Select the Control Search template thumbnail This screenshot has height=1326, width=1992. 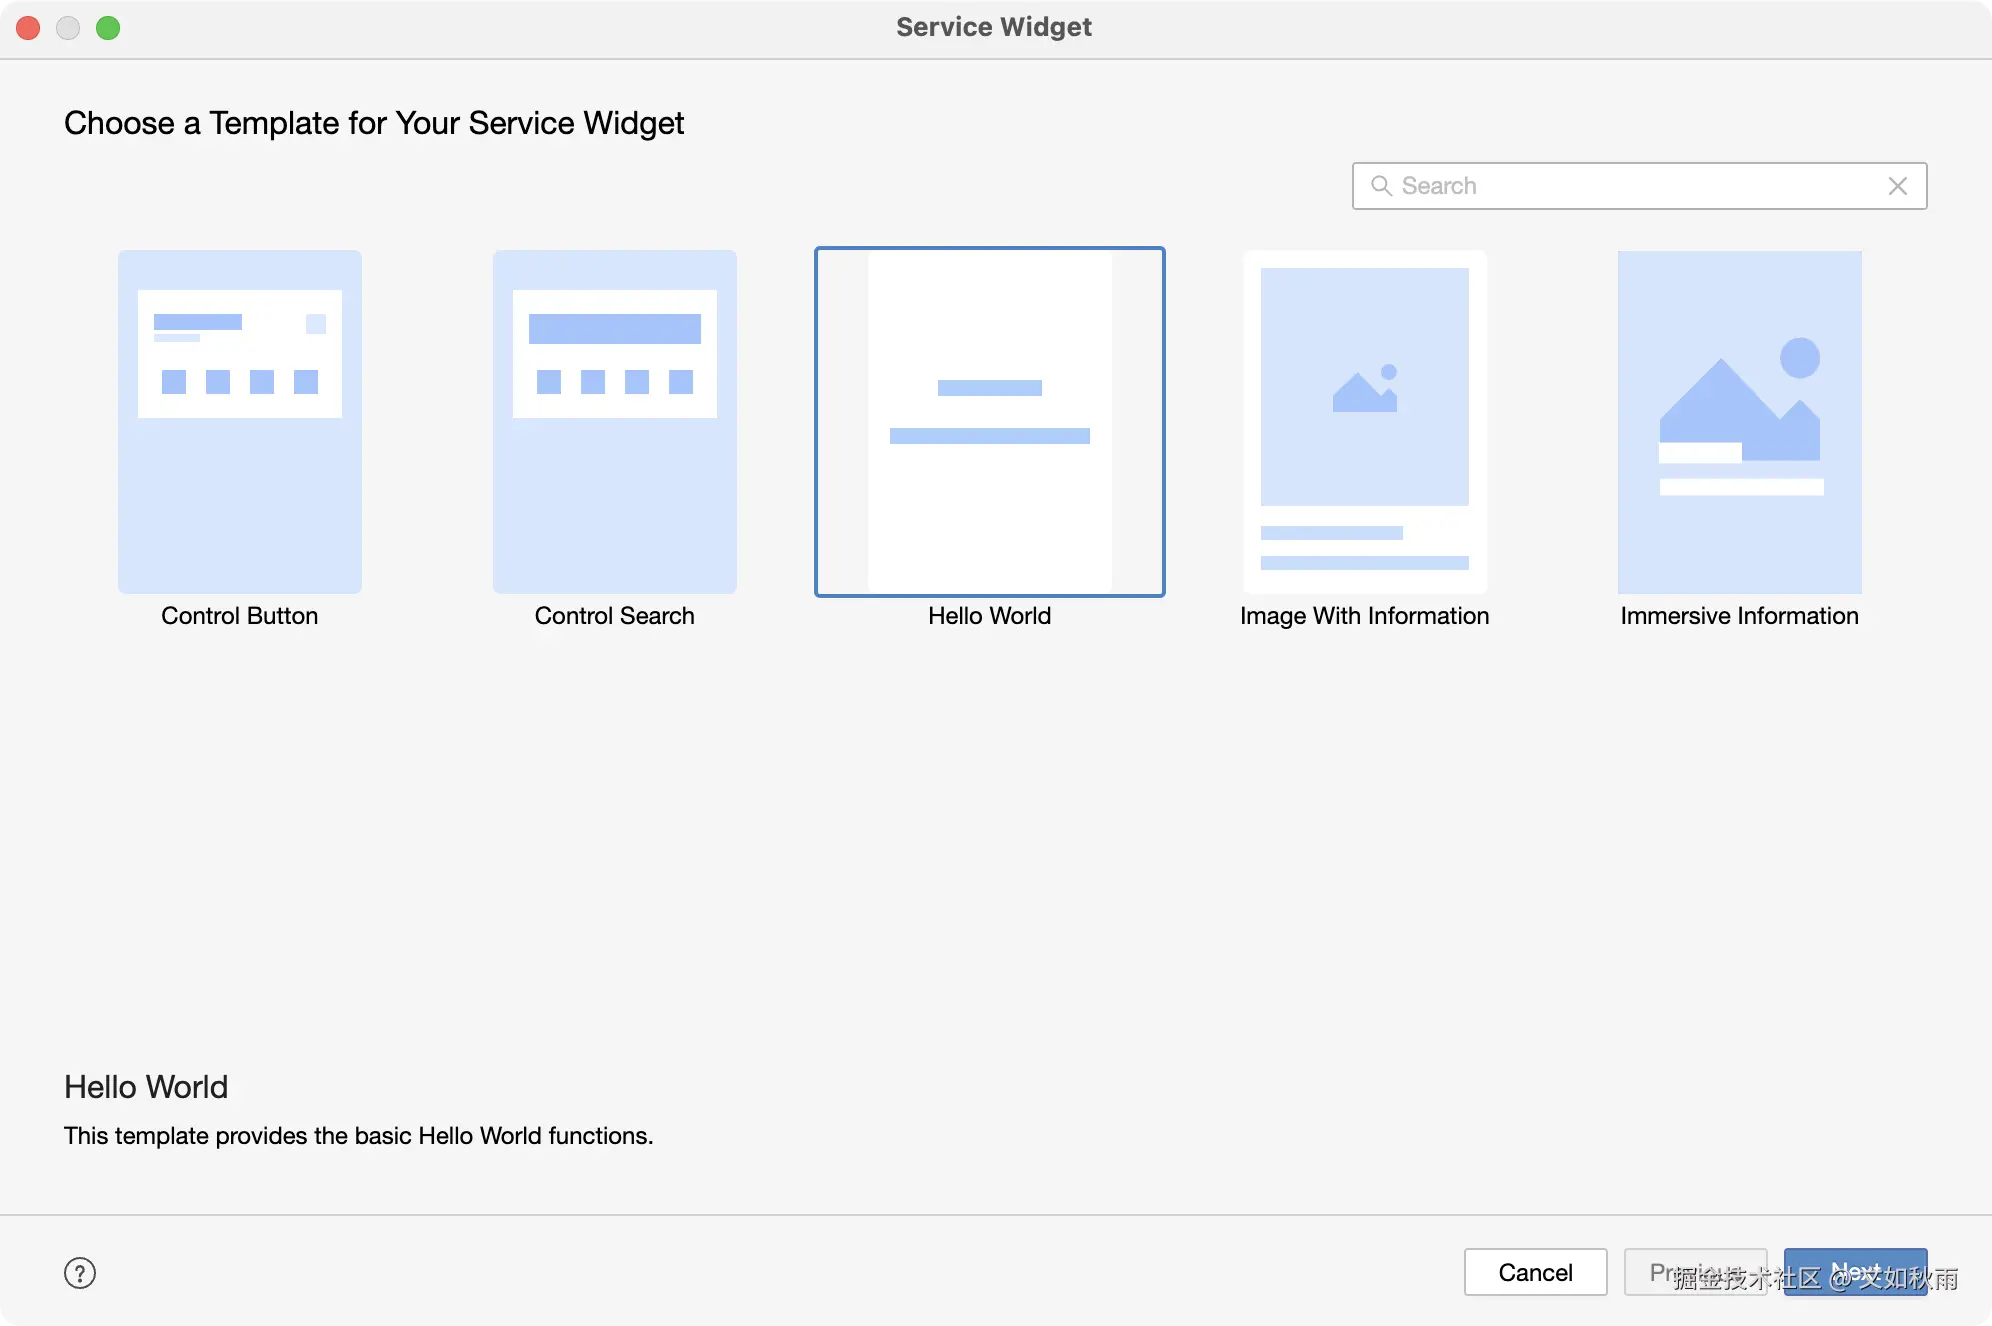(x=614, y=421)
